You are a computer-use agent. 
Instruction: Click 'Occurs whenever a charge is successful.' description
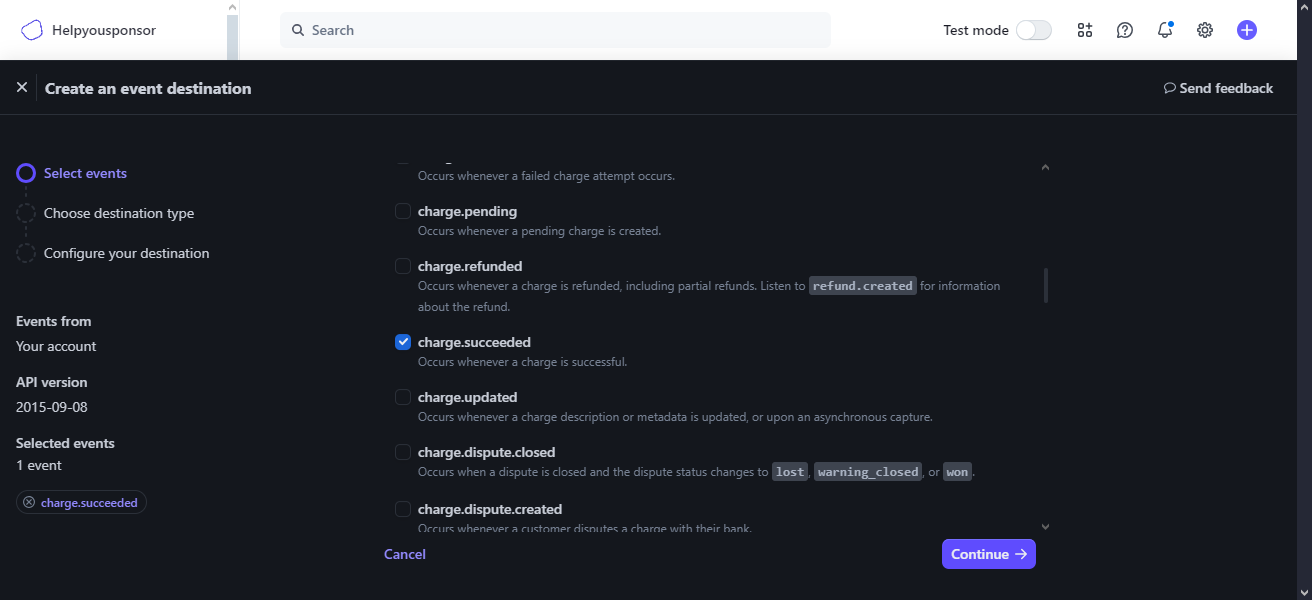(523, 362)
